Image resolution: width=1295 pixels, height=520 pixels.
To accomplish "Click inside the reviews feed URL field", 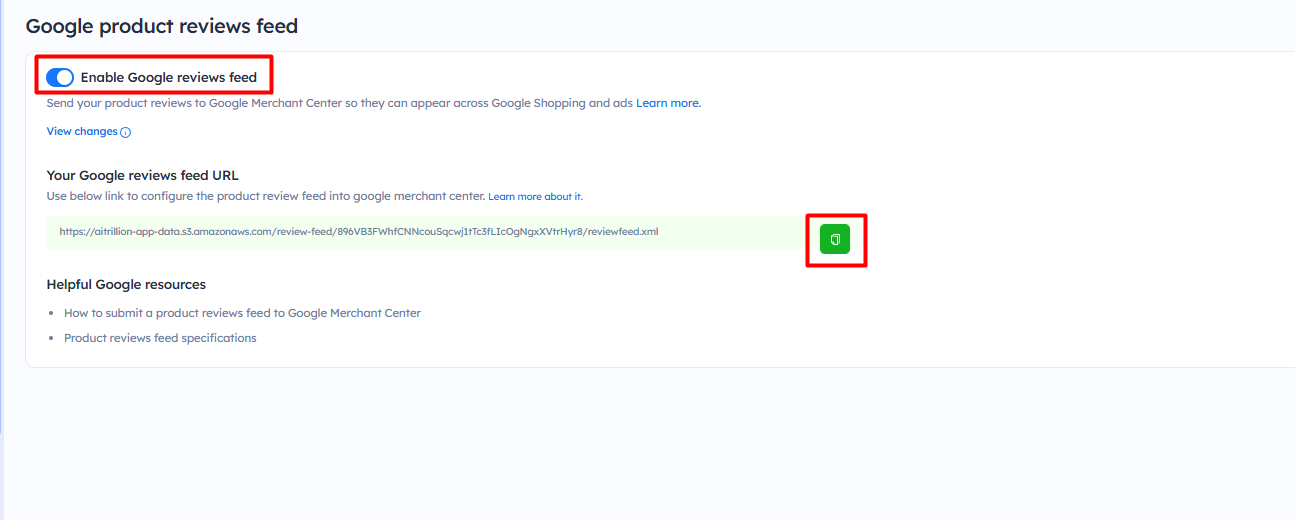I will click(x=400, y=232).
